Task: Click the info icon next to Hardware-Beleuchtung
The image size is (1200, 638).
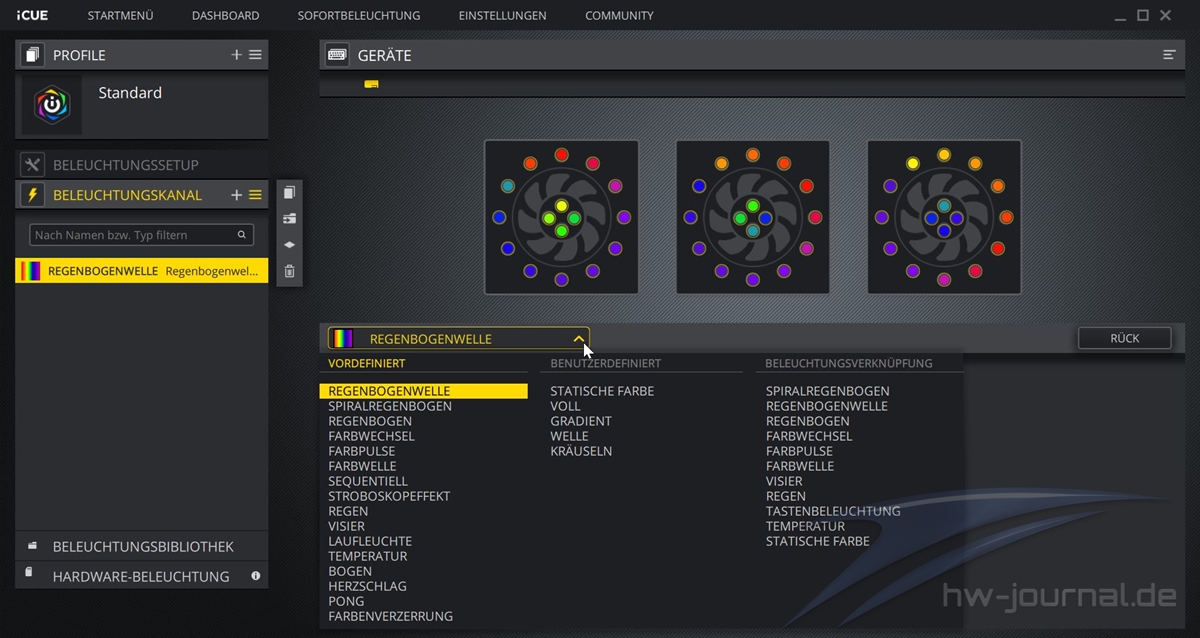Action: click(x=256, y=576)
